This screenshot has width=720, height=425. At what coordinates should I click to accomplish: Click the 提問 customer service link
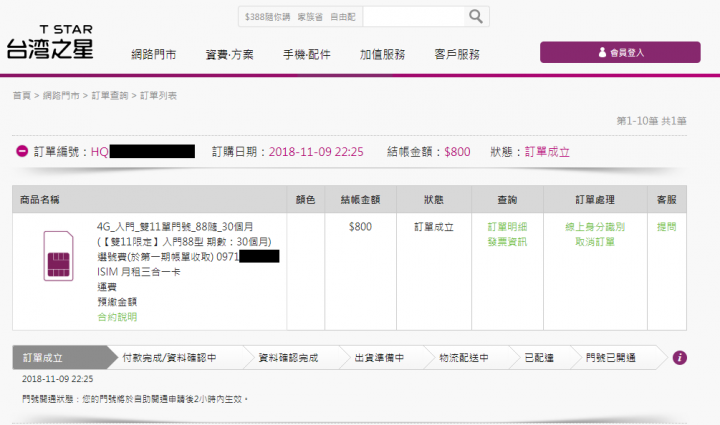(666, 227)
